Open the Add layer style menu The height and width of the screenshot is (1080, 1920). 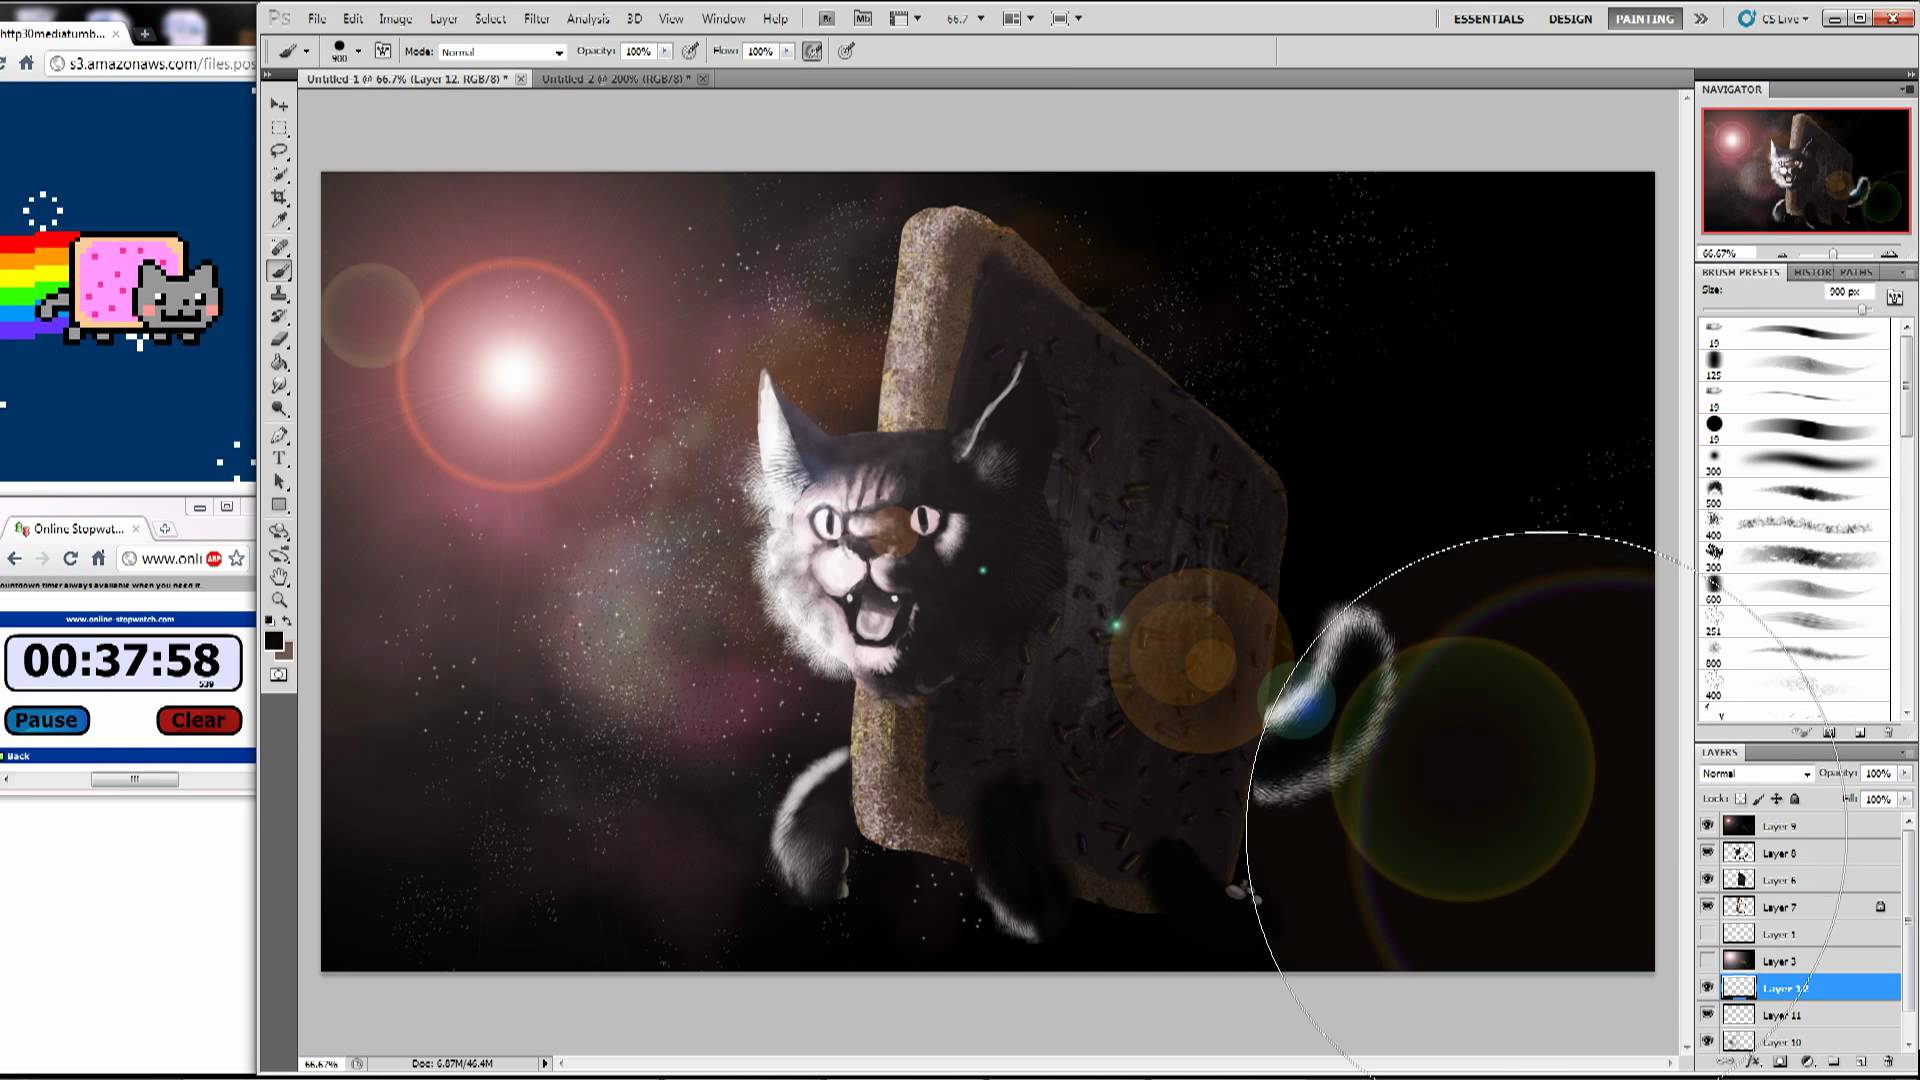click(1752, 1062)
